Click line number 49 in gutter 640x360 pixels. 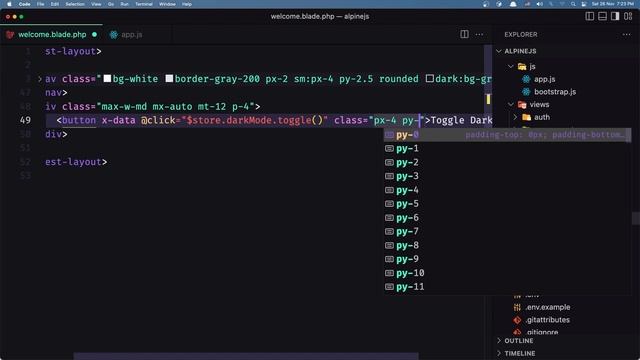pyautogui.click(x=25, y=120)
